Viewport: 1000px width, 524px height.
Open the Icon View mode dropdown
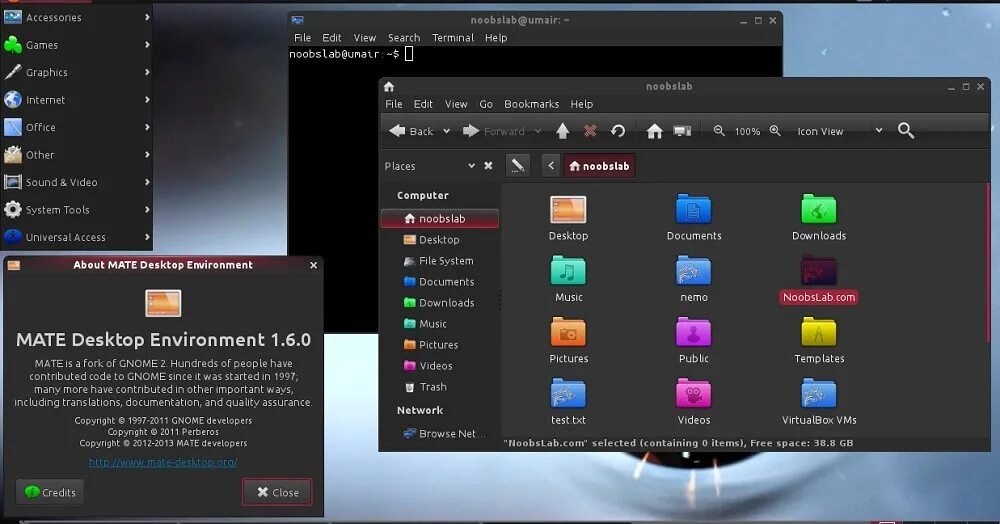tap(839, 131)
